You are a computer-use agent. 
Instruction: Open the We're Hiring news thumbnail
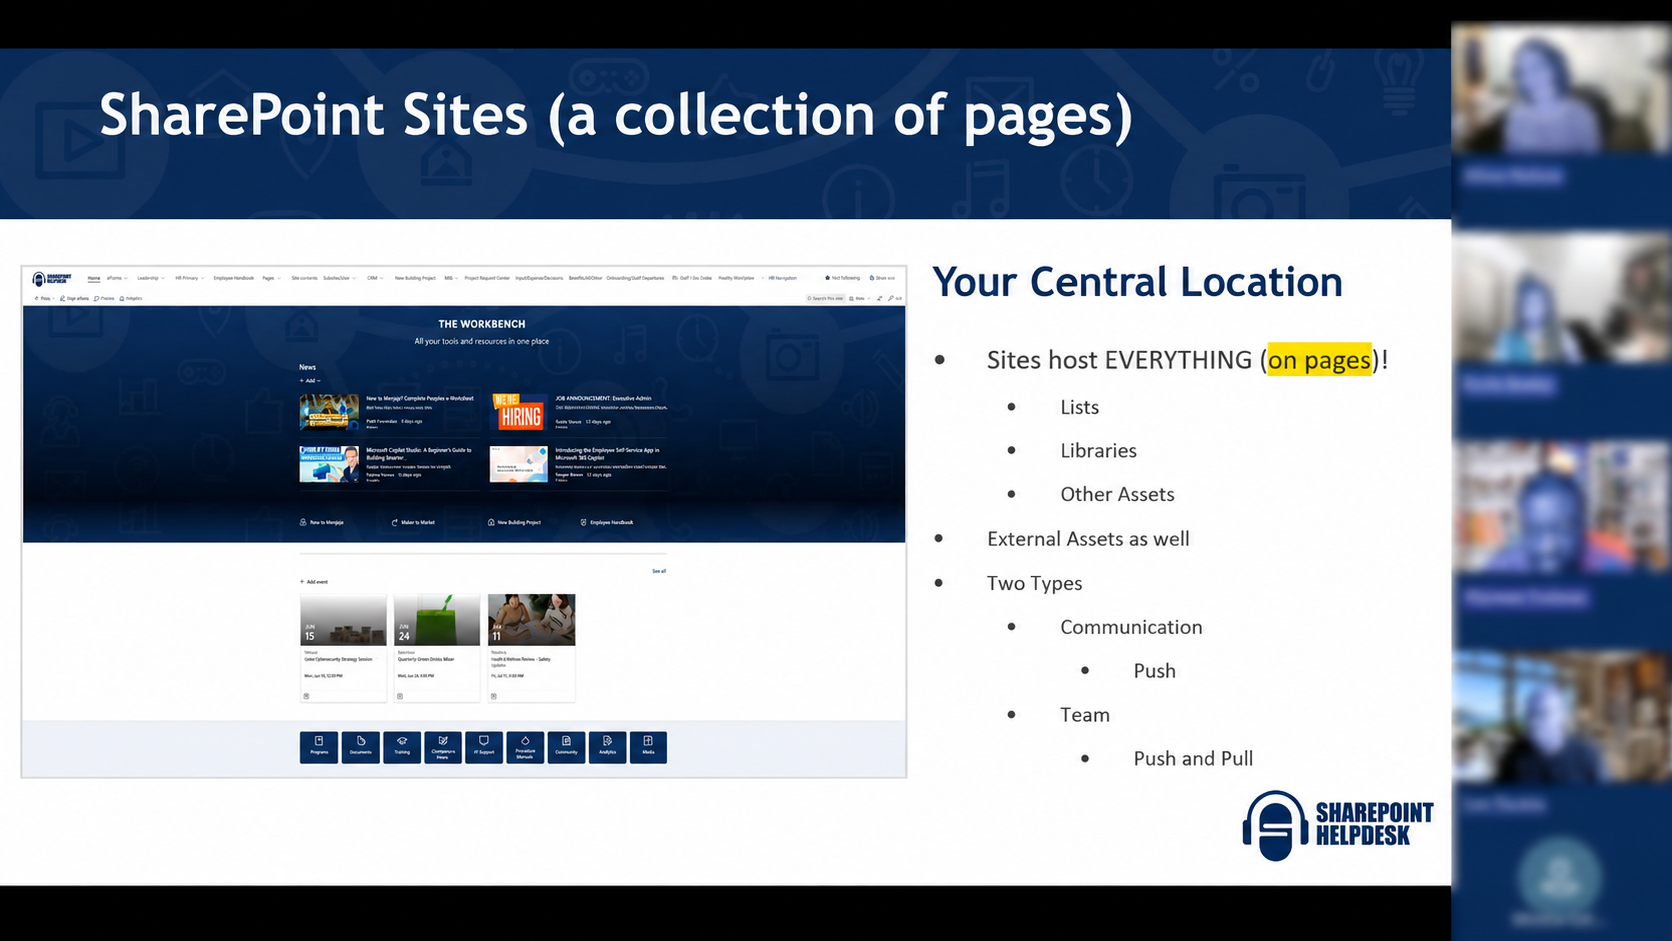(x=519, y=411)
